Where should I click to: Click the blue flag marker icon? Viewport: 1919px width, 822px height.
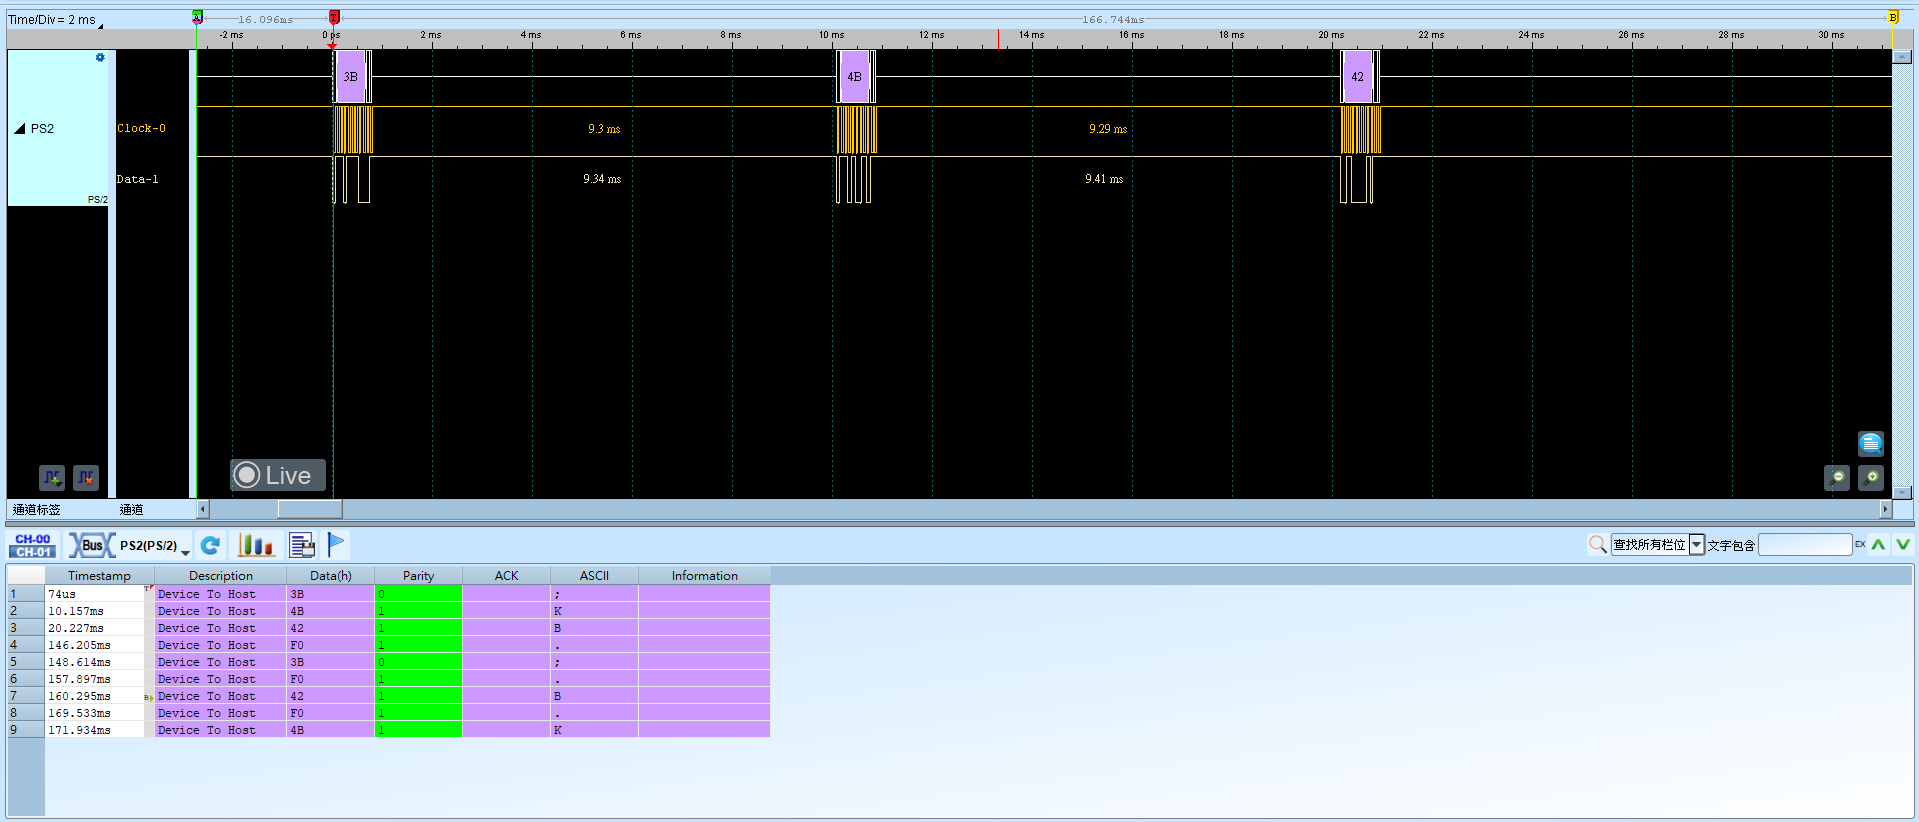click(336, 544)
